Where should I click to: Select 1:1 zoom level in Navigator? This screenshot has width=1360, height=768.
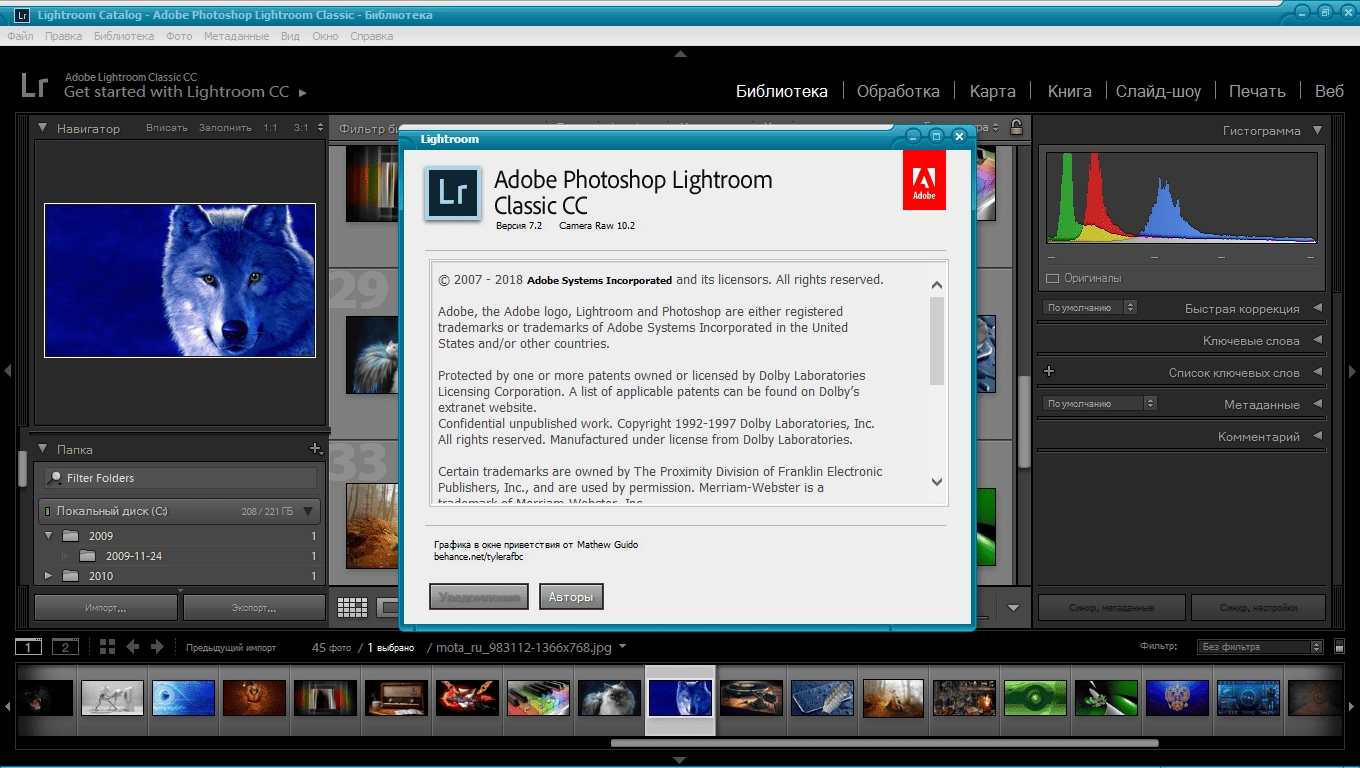(270, 128)
